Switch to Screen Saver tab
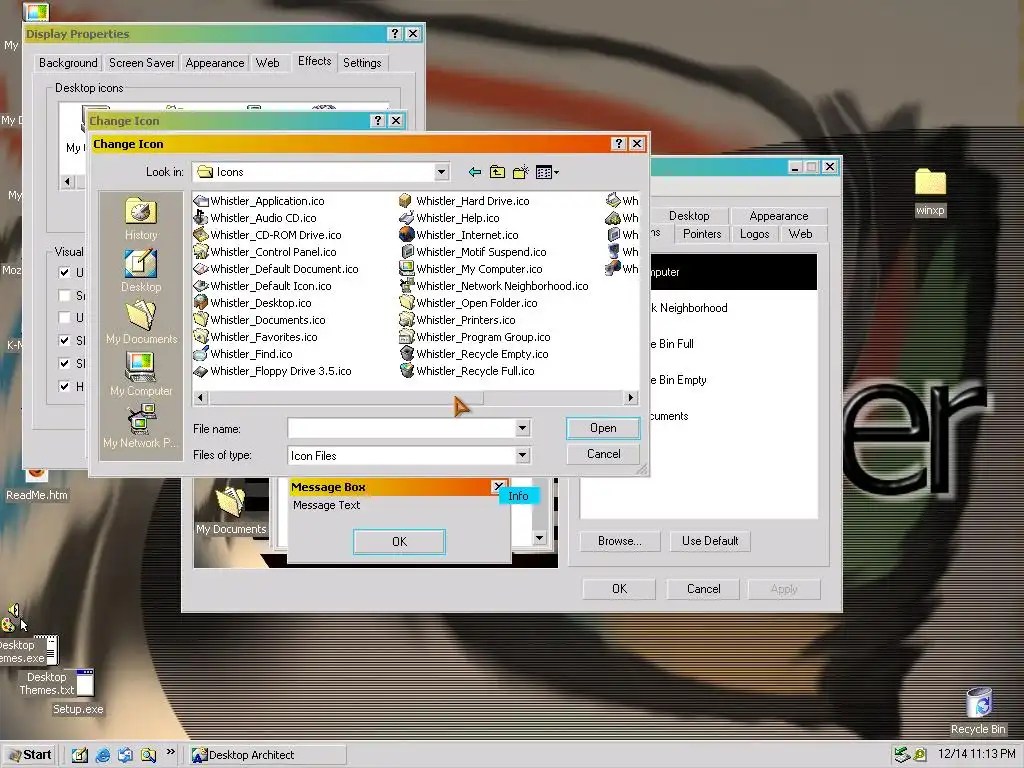1024x768 pixels. tap(141, 63)
